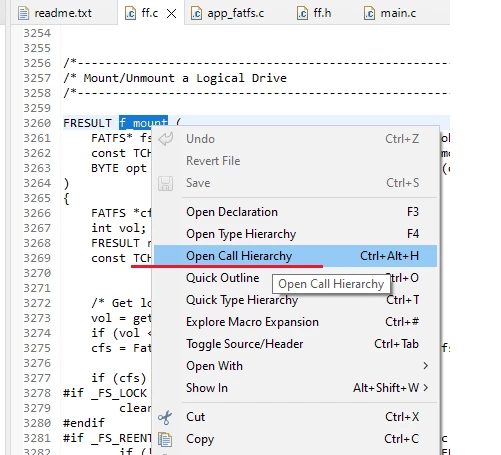This screenshot has height=455, width=501.
Task: Click 'if (cfs)' on line 3277
Action: click(119, 378)
